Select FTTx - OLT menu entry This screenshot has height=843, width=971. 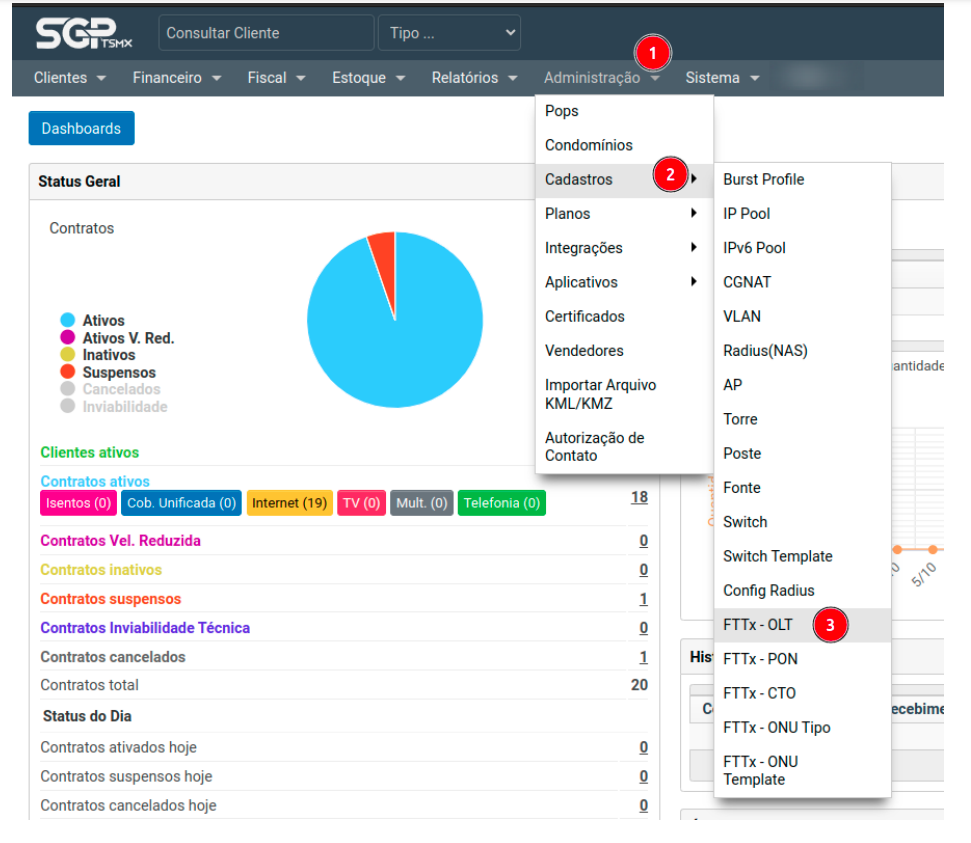[758, 625]
